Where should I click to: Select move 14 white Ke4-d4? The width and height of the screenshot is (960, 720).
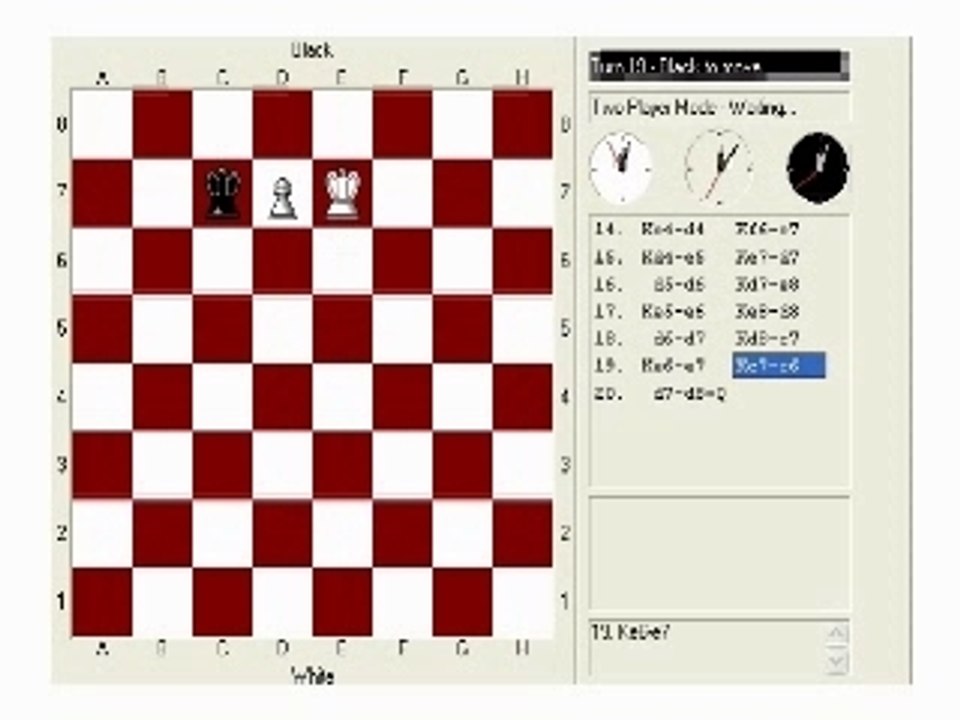pyautogui.click(x=672, y=230)
